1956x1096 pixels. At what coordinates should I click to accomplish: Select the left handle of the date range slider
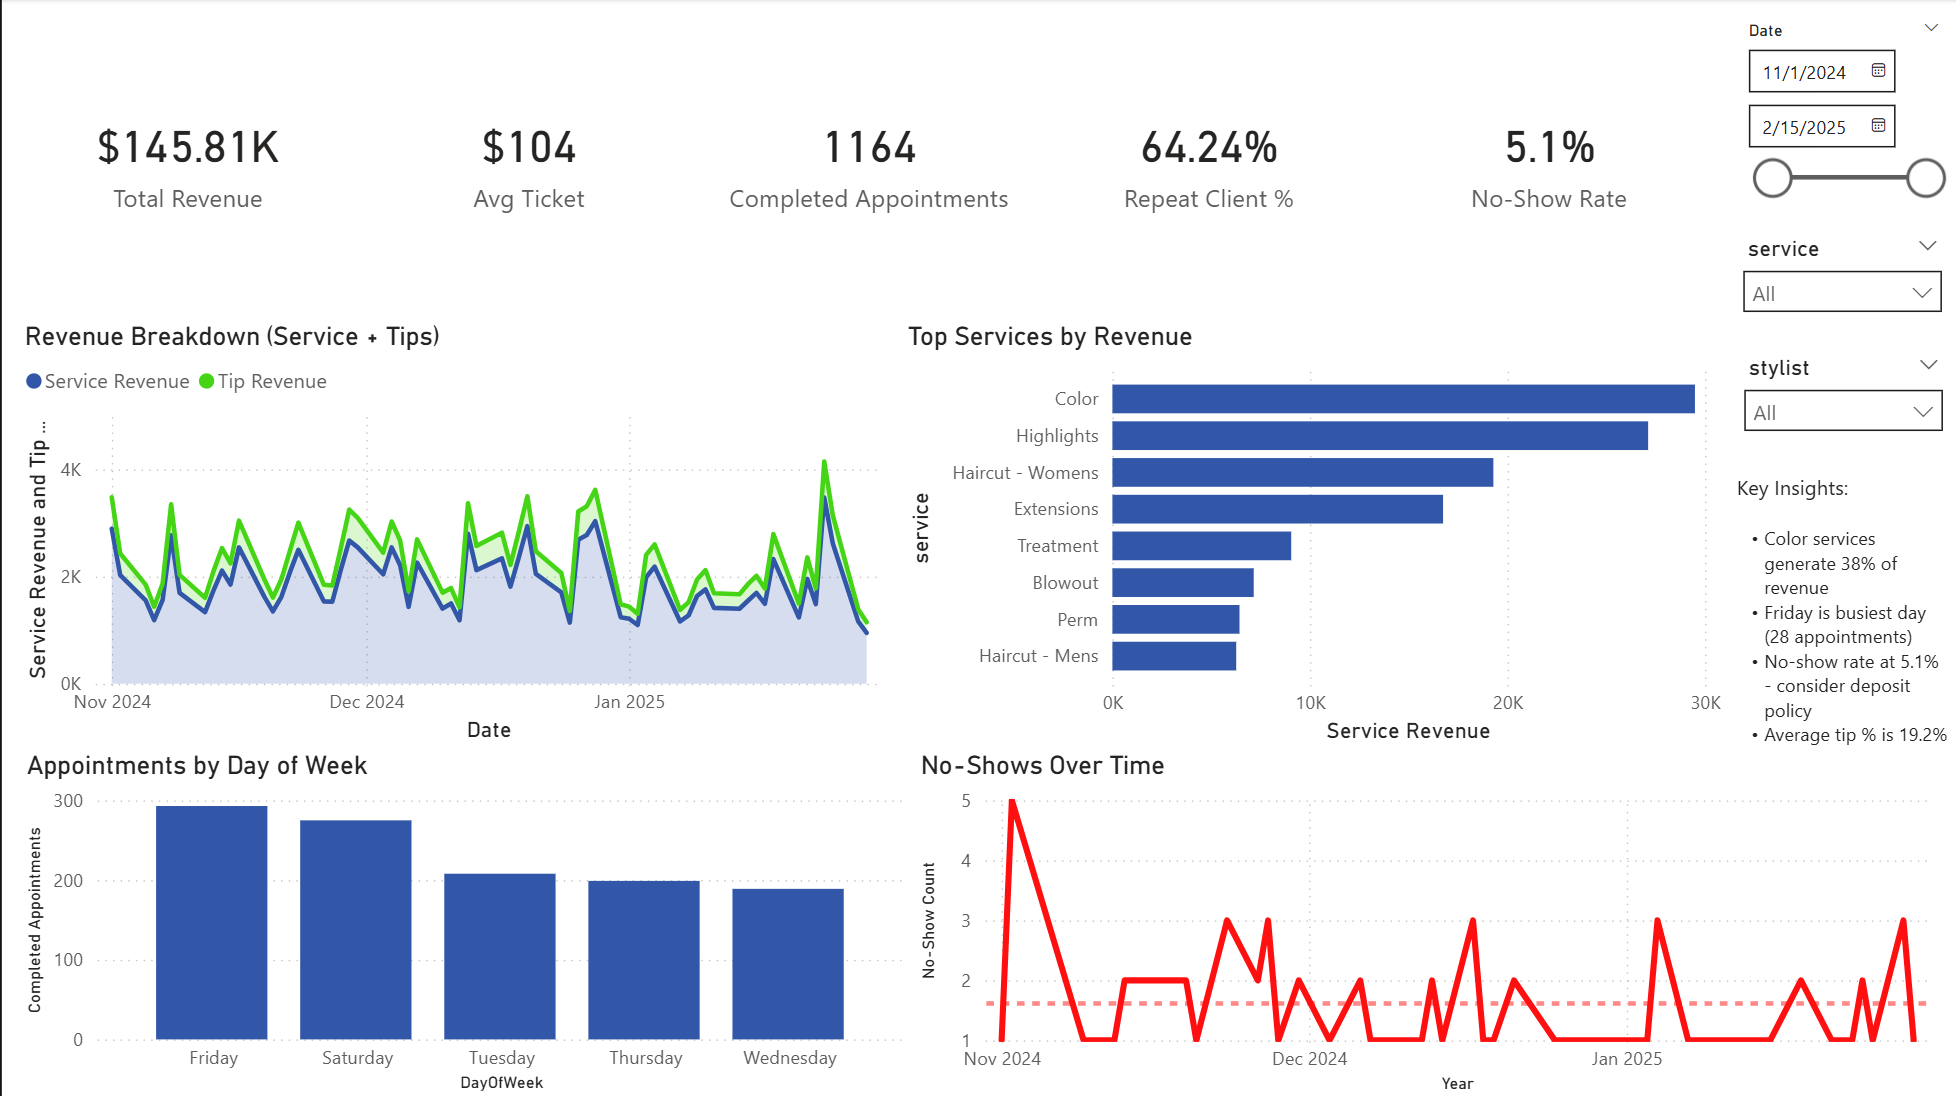(x=1772, y=178)
